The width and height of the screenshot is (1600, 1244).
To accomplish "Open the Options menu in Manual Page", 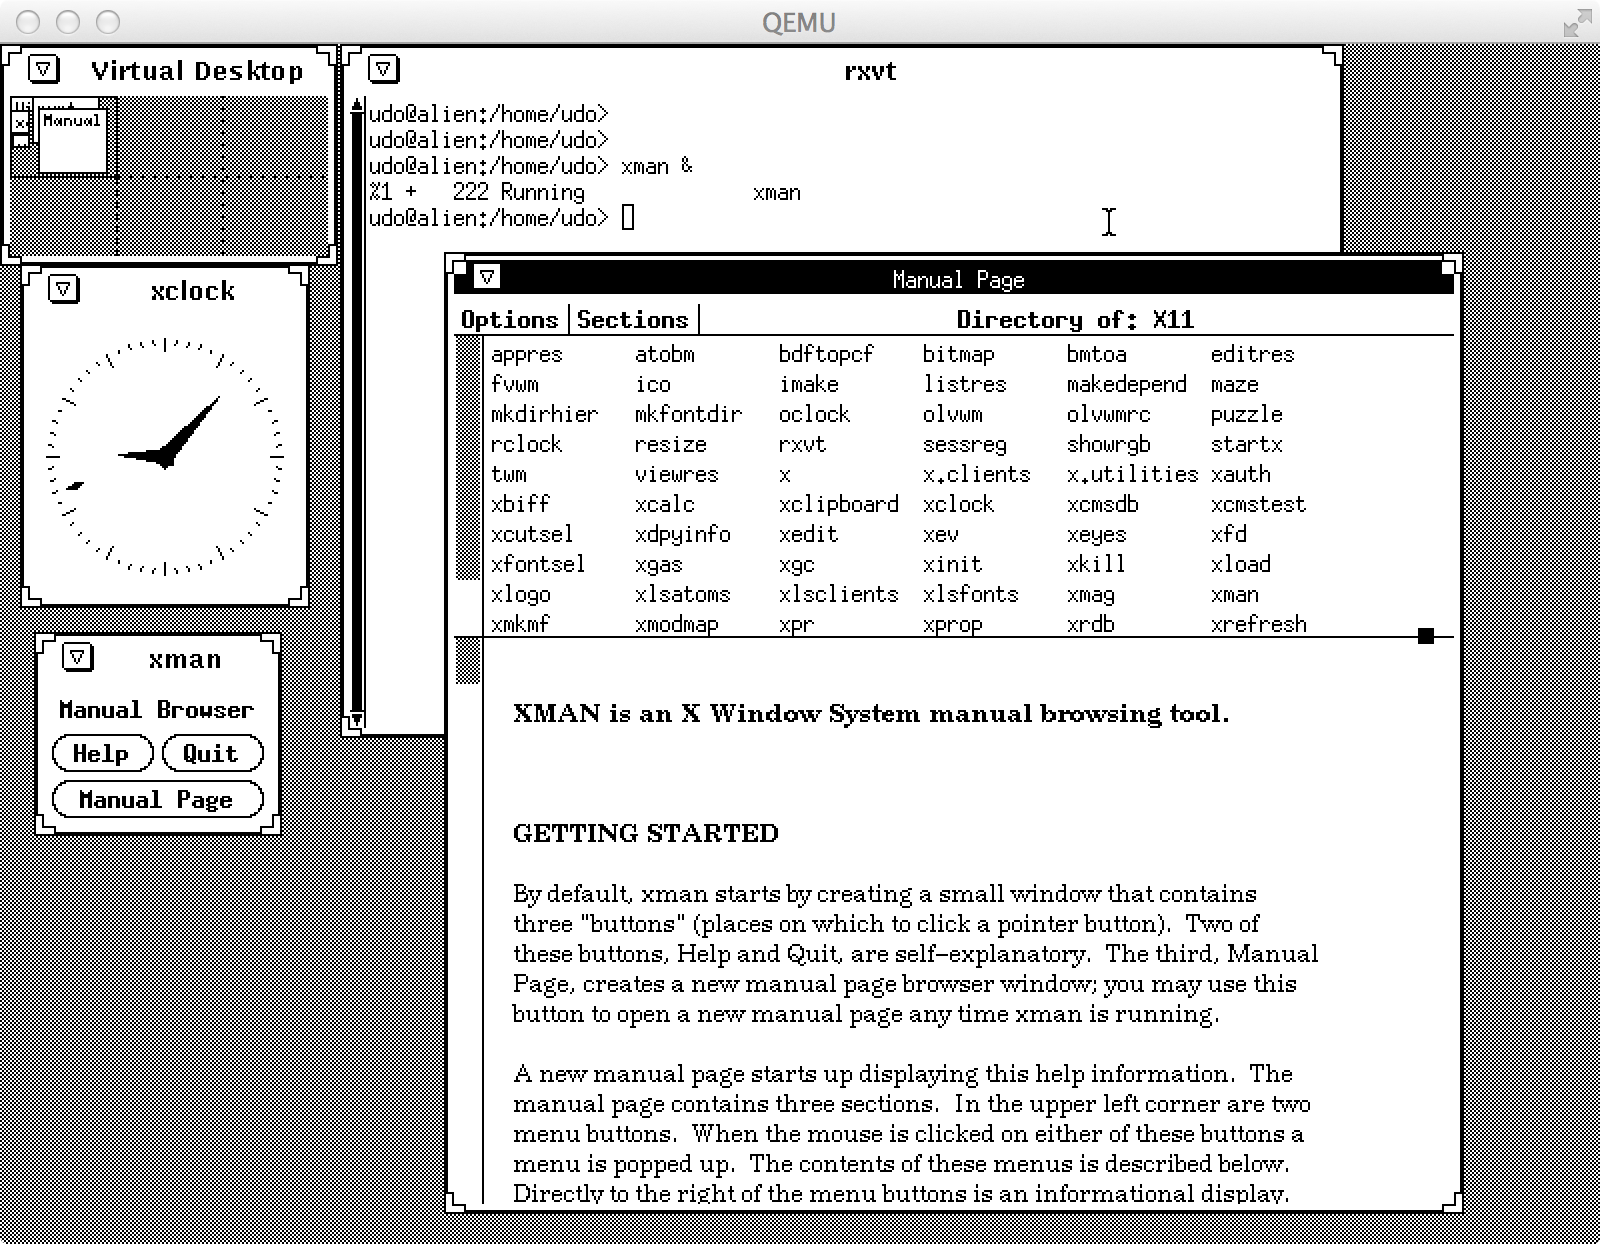I will pyautogui.click(x=509, y=319).
